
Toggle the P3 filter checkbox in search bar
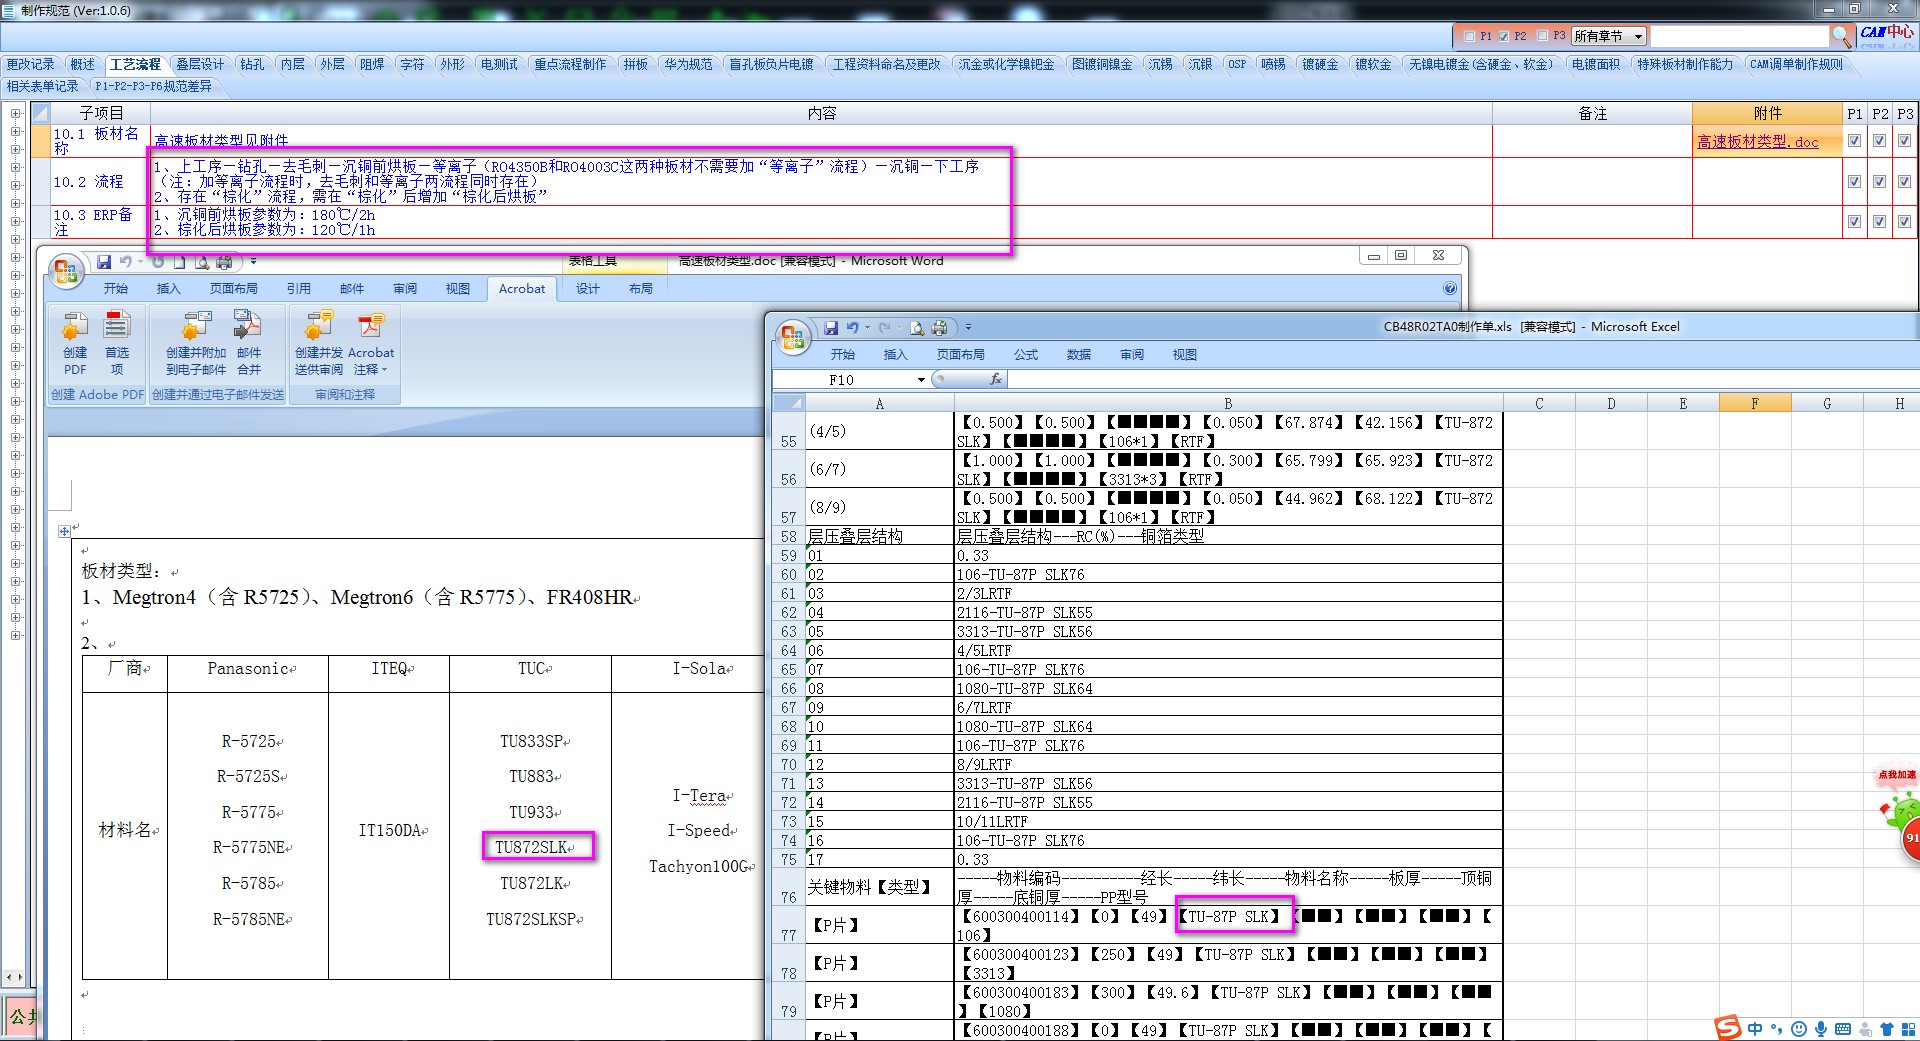(x=1542, y=36)
